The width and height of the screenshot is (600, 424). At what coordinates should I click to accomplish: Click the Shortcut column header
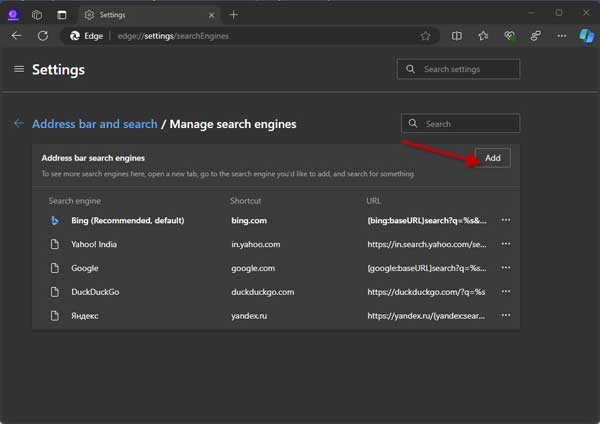click(245, 201)
